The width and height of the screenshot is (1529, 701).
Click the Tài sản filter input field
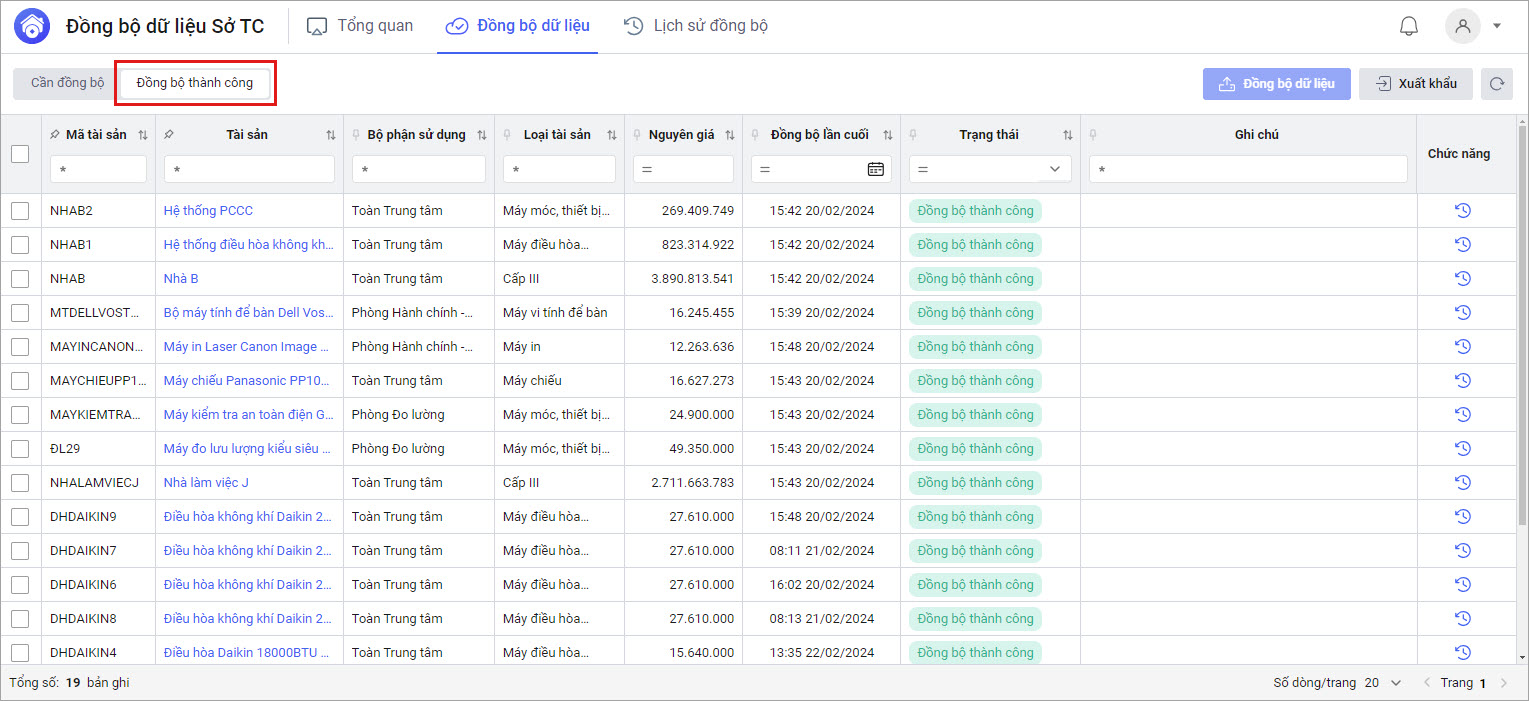[x=249, y=169]
